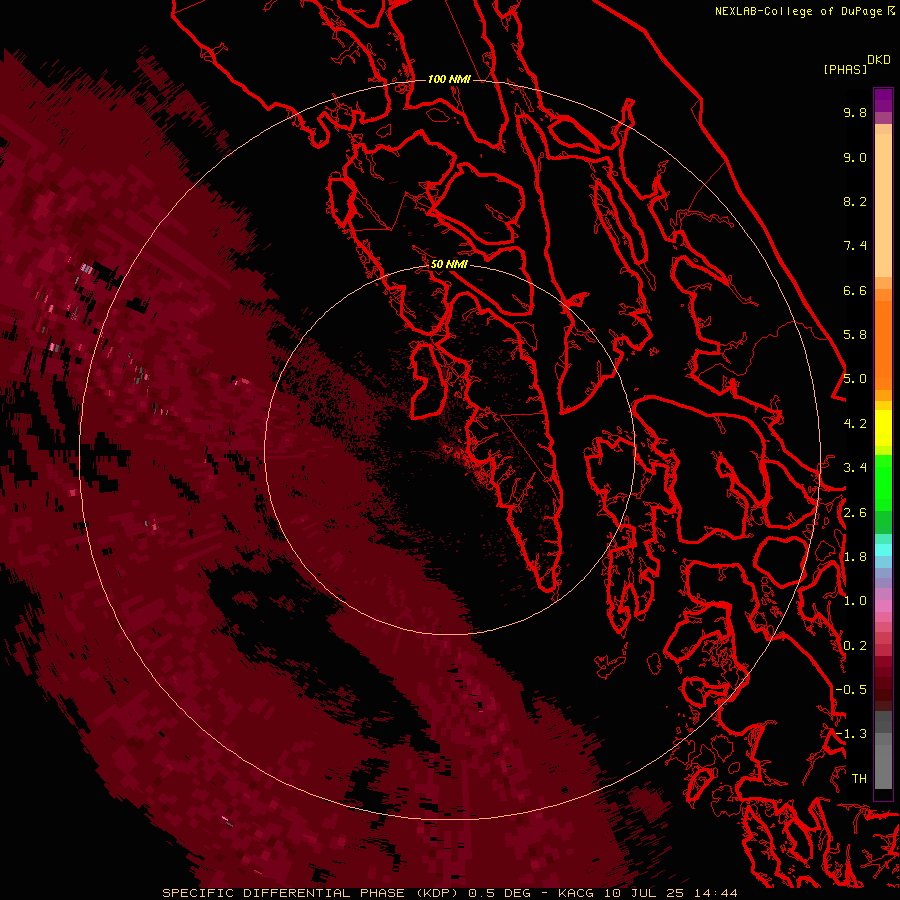The height and width of the screenshot is (900, 900).
Task: Click the -1.3 scale value
Action: tap(851, 734)
